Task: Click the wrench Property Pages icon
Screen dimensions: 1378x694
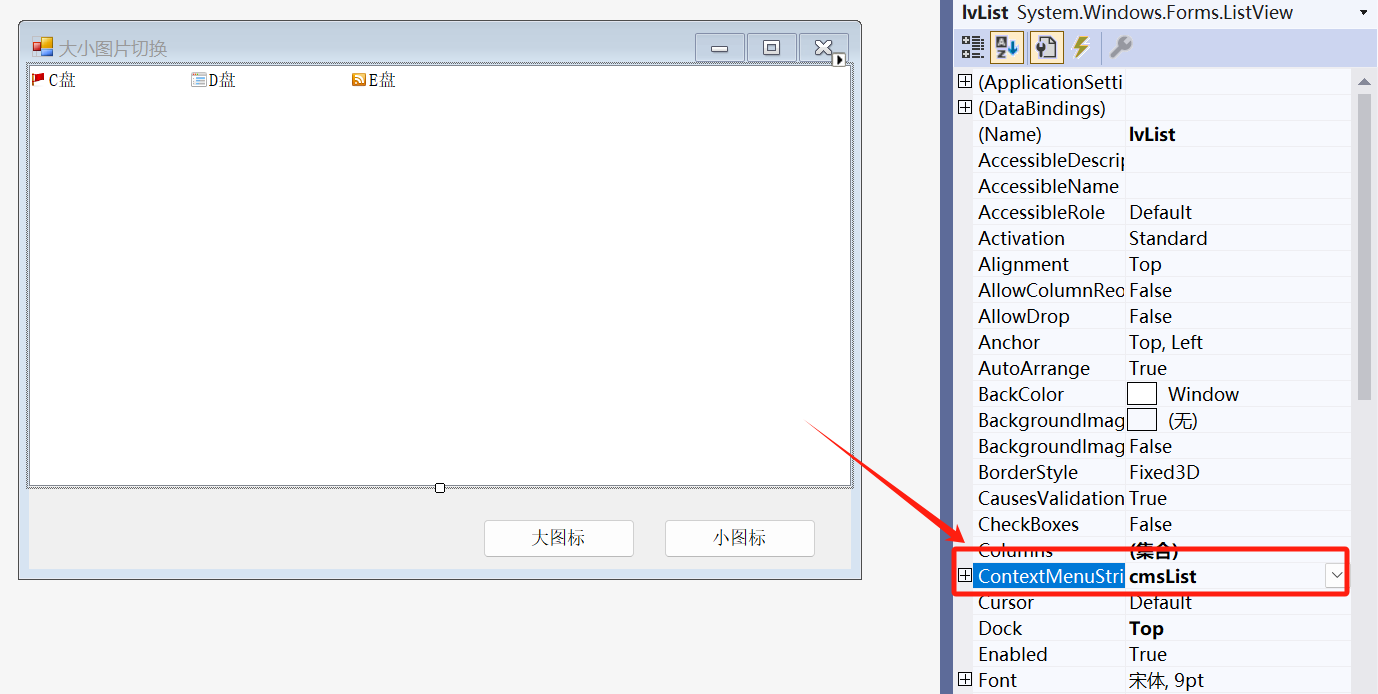Action: [x=1121, y=47]
